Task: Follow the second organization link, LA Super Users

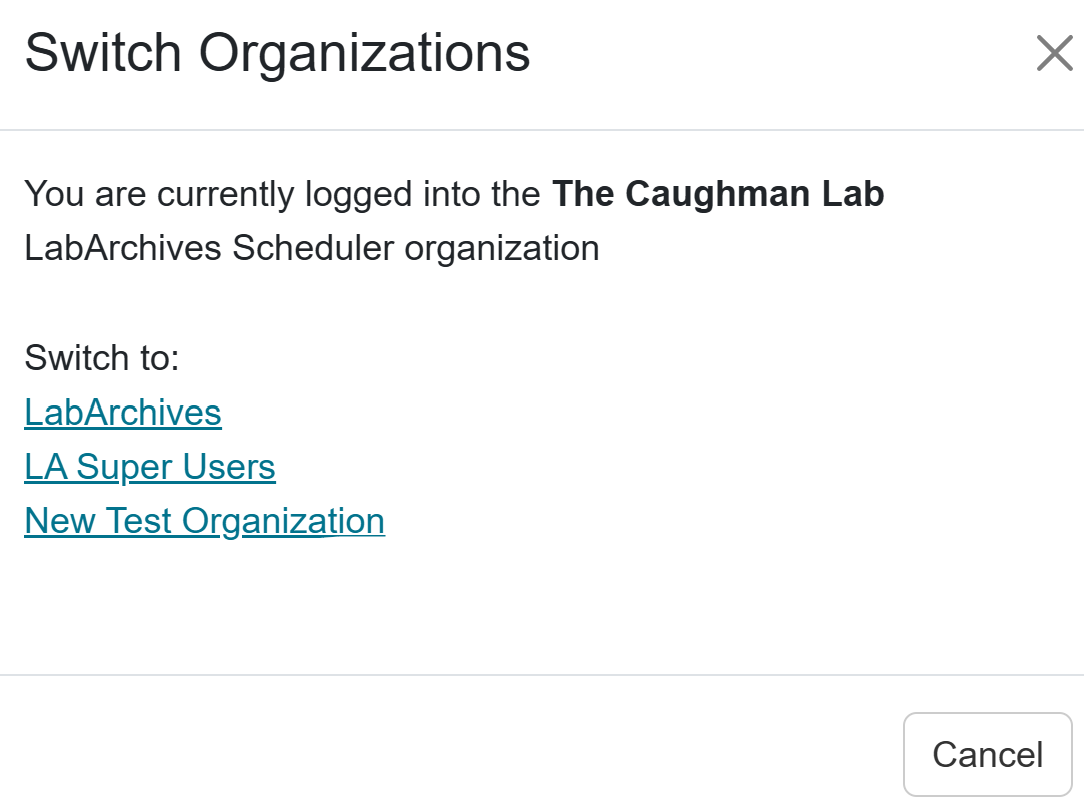Action: 150,467
